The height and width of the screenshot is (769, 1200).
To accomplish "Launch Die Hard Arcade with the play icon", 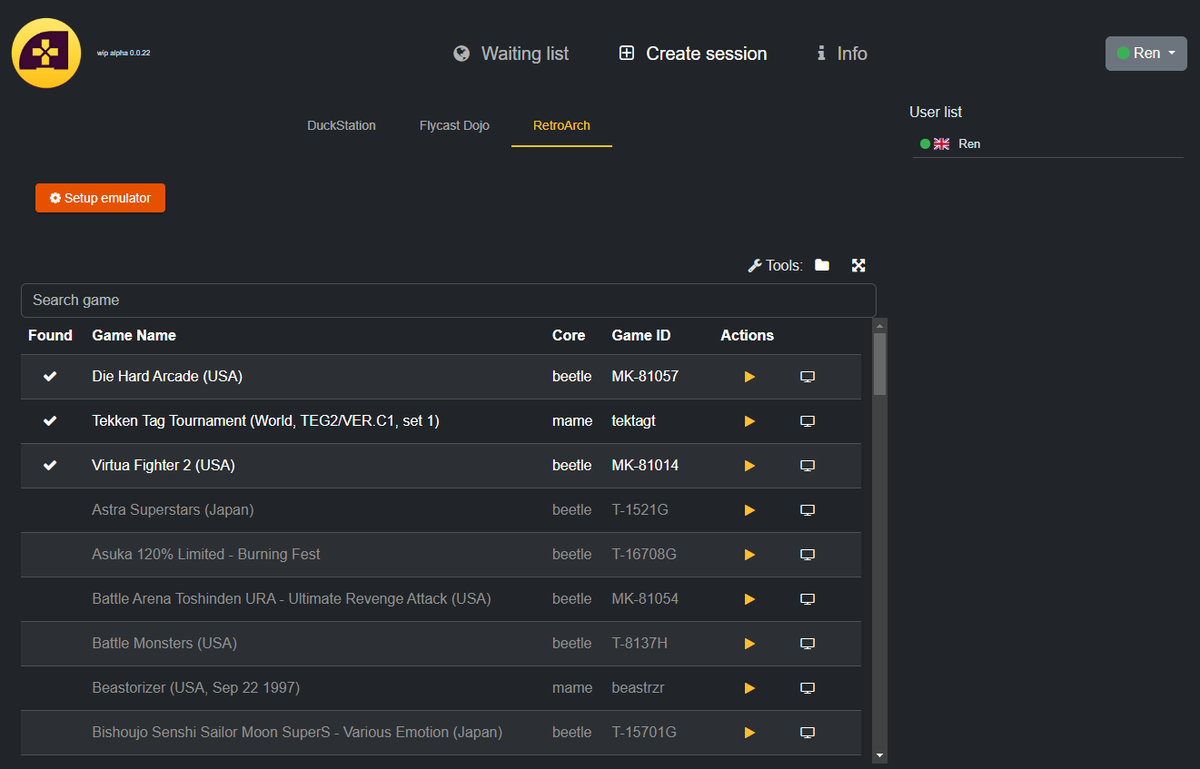I will point(749,376).
